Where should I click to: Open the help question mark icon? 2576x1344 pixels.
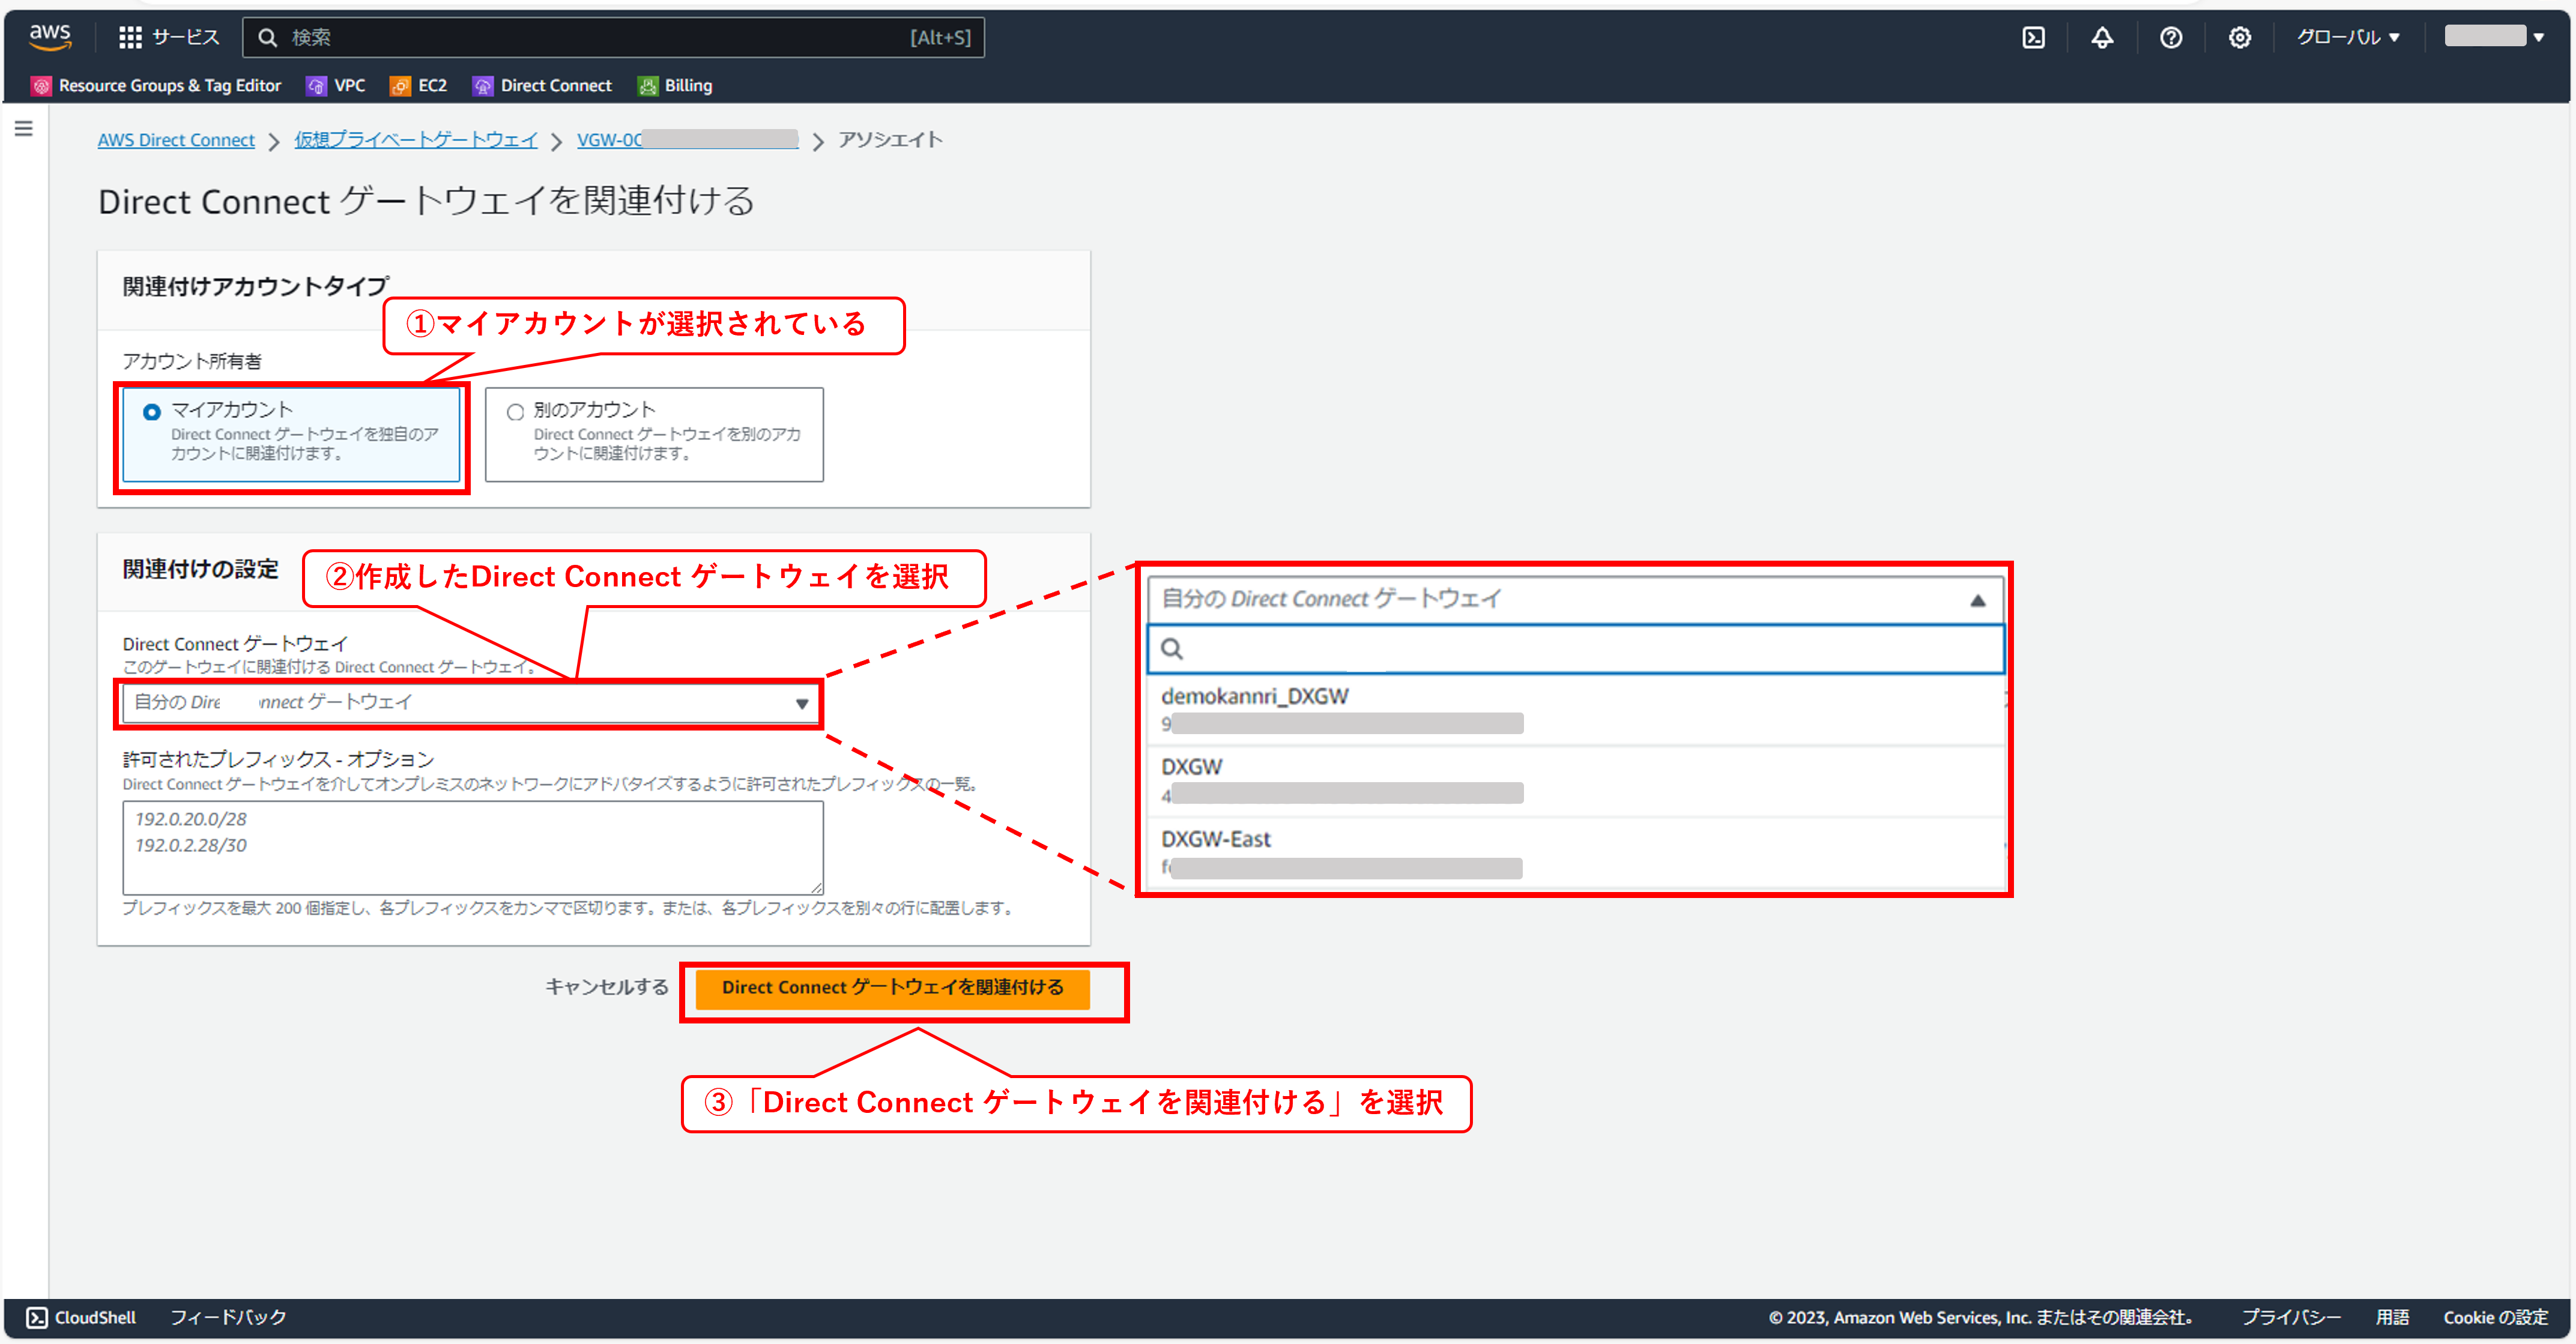click(x=2171, y=37)
